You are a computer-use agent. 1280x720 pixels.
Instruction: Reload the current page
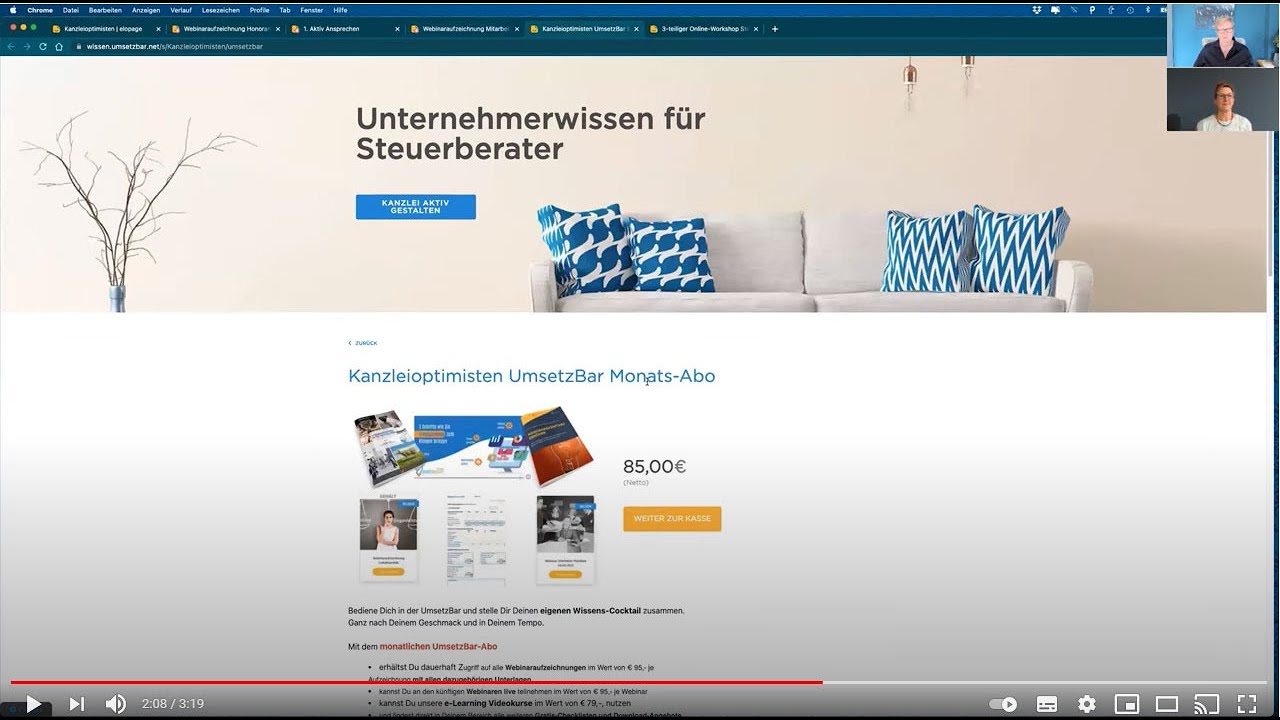click(43, 46)
